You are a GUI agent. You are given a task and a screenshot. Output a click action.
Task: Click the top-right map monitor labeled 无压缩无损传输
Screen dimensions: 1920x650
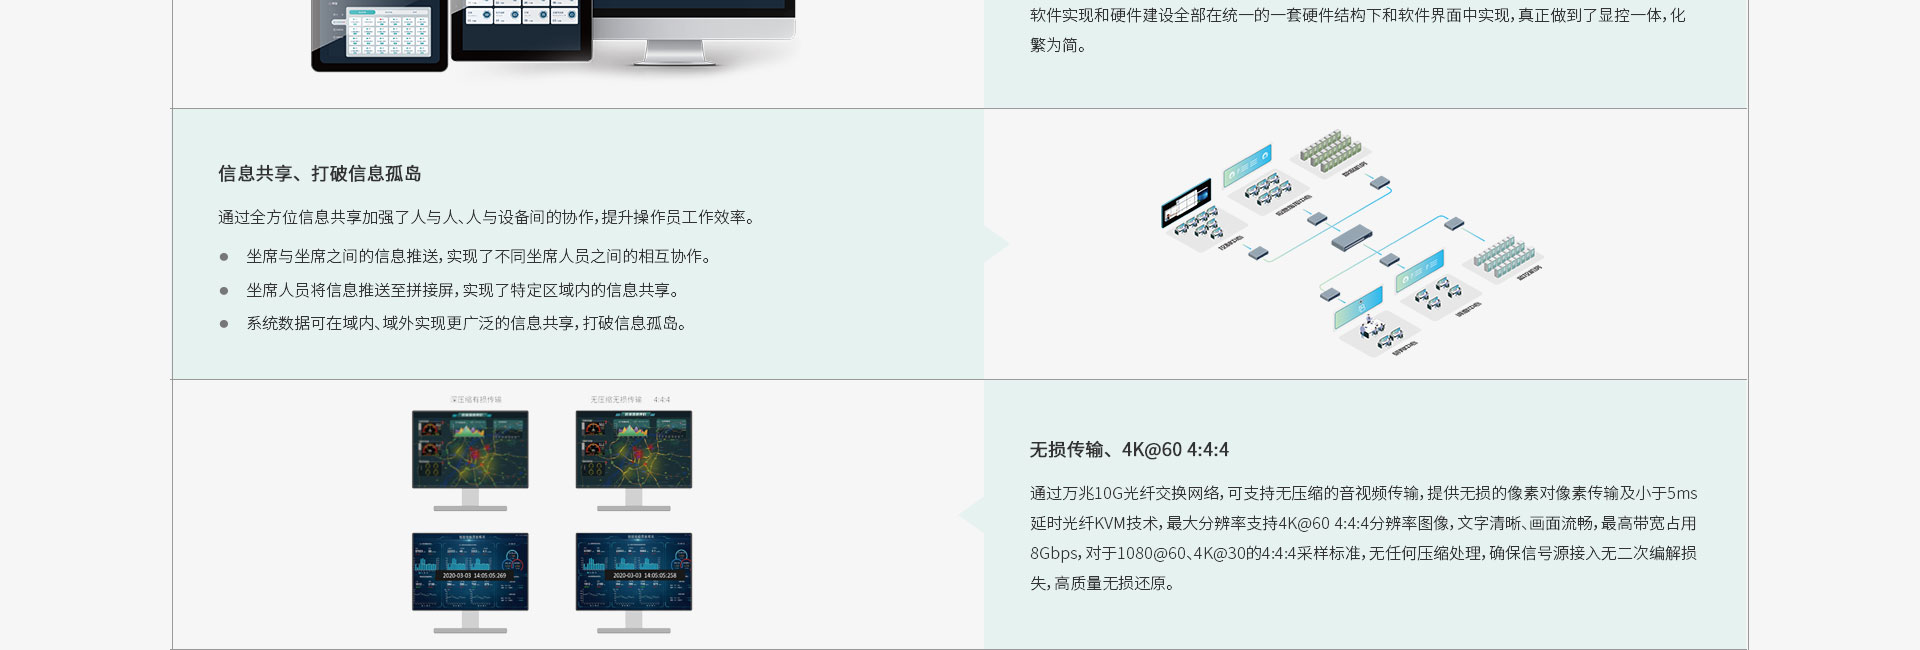[633, 450]
